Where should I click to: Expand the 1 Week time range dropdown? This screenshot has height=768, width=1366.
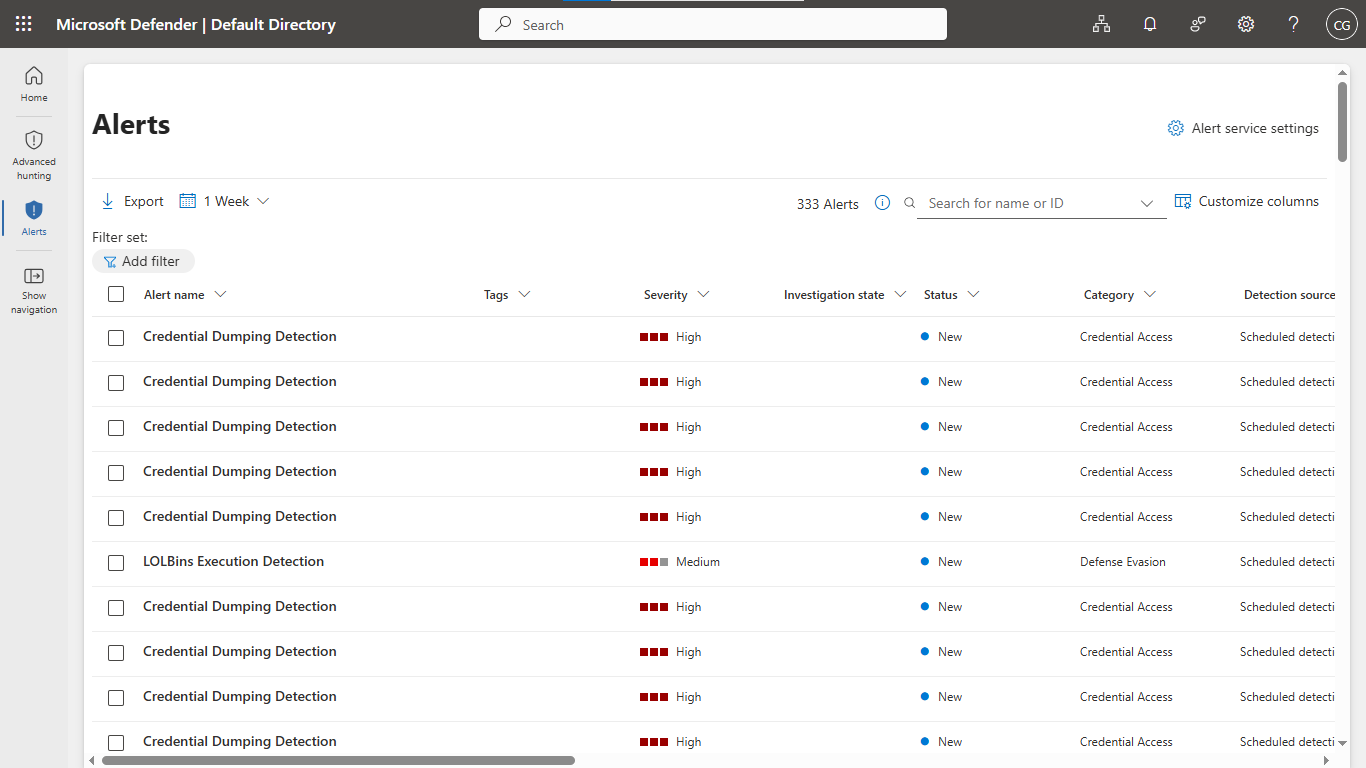(x=263, y=201)
